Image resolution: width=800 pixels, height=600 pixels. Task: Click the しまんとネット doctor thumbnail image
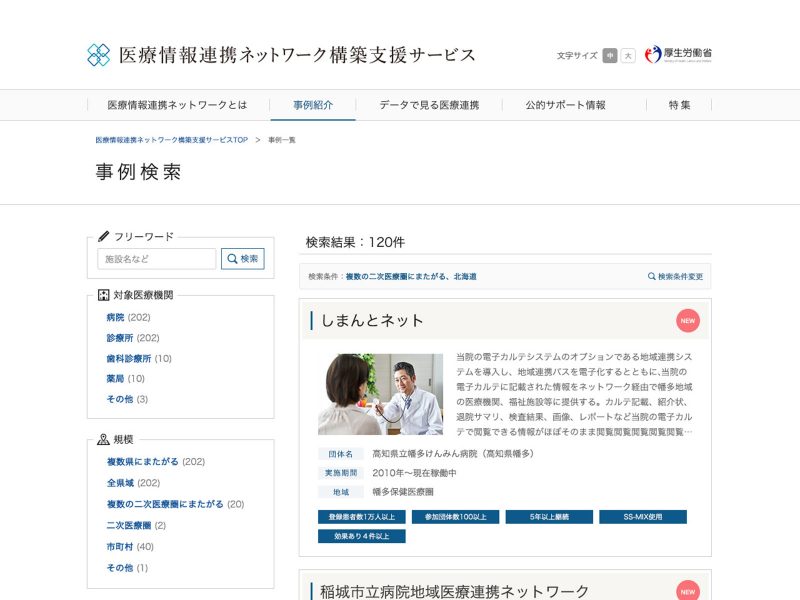click(380, 394)
